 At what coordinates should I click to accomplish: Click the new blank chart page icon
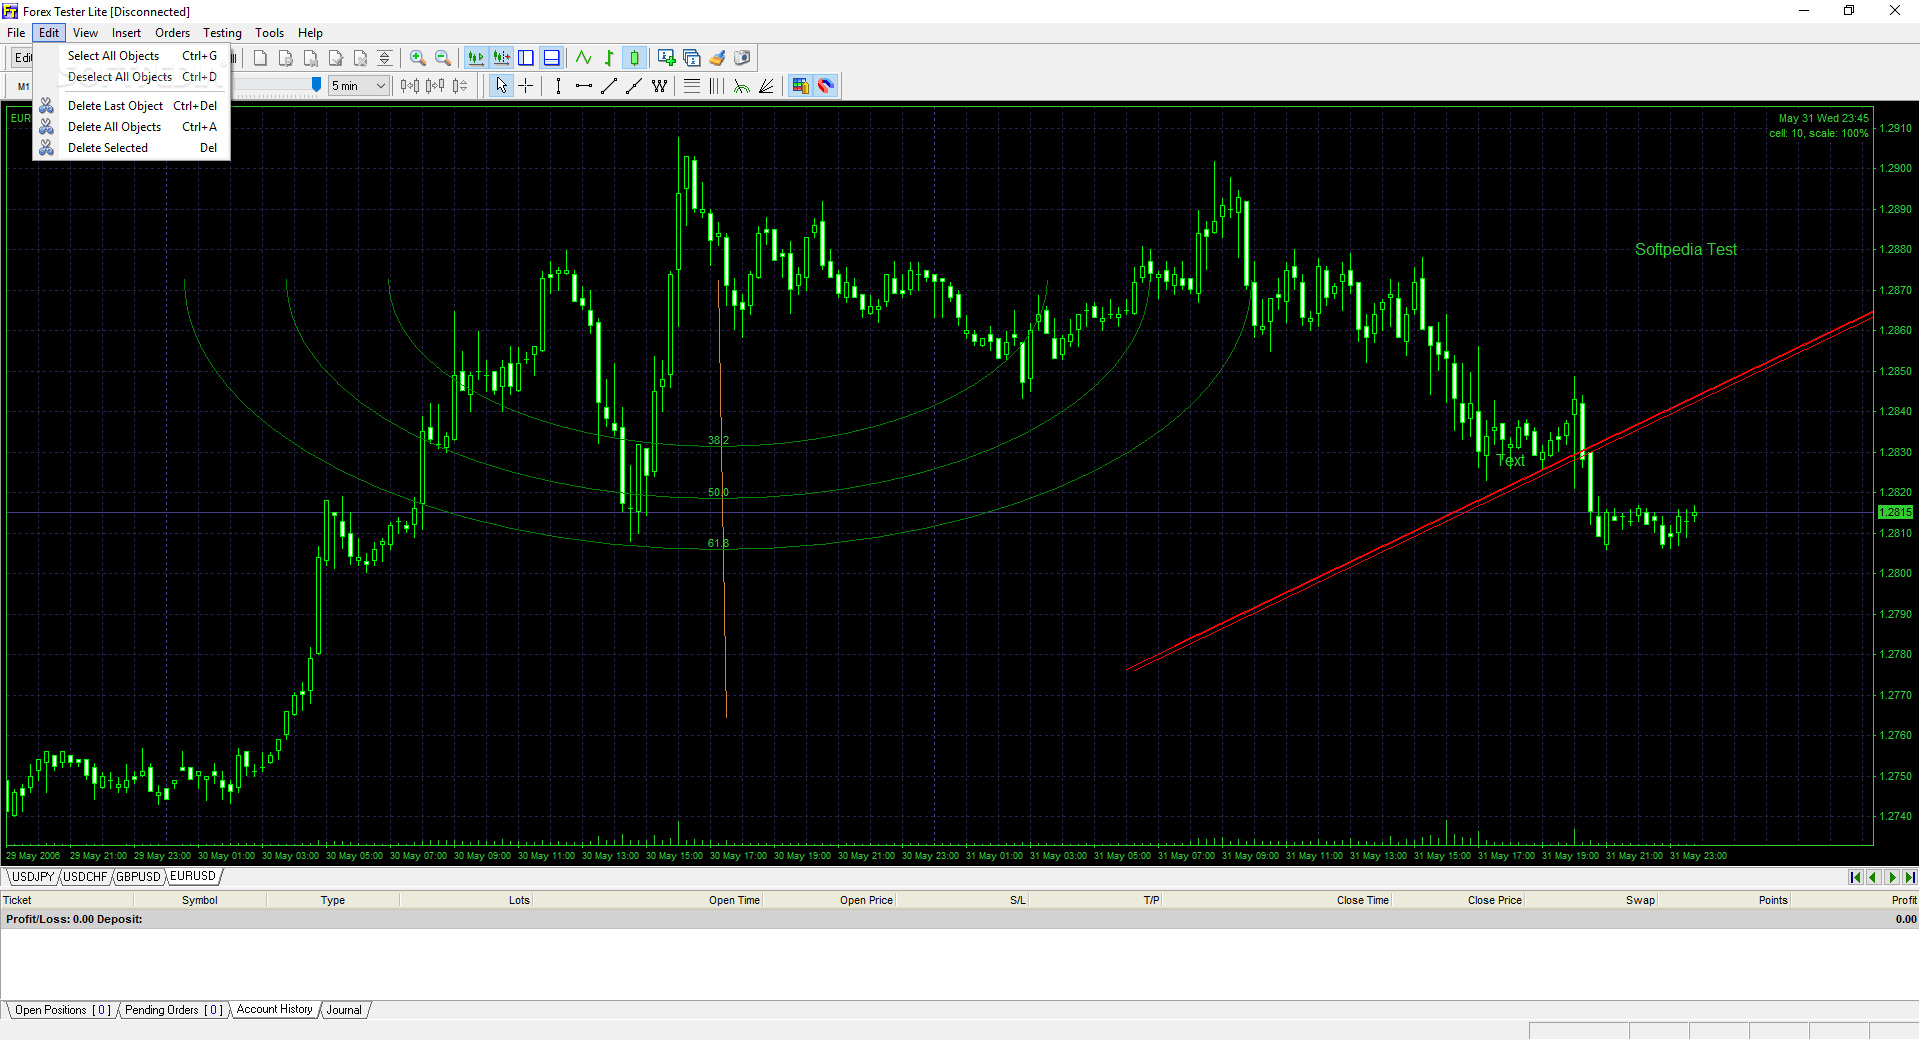tap(260, 58)
